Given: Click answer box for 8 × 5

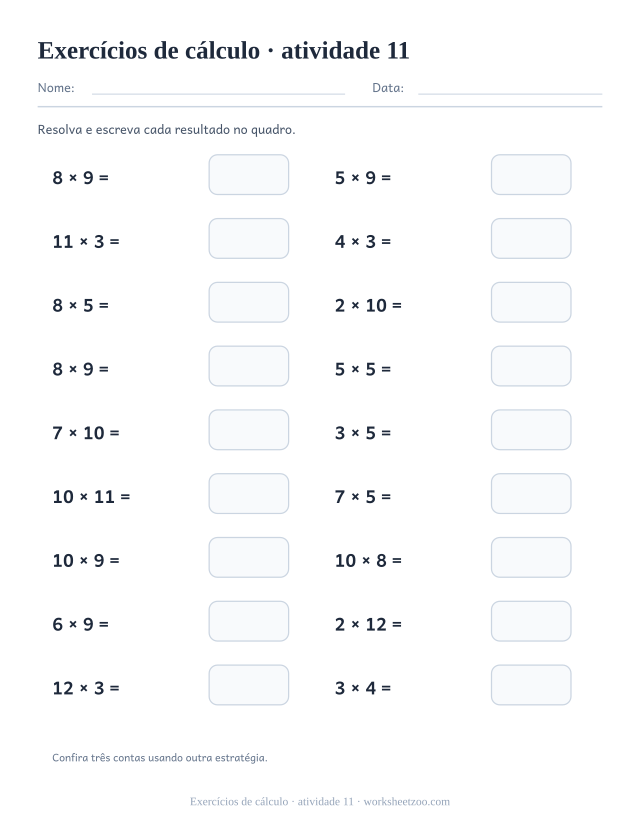Looking at the screenshot, I should 249,302.
